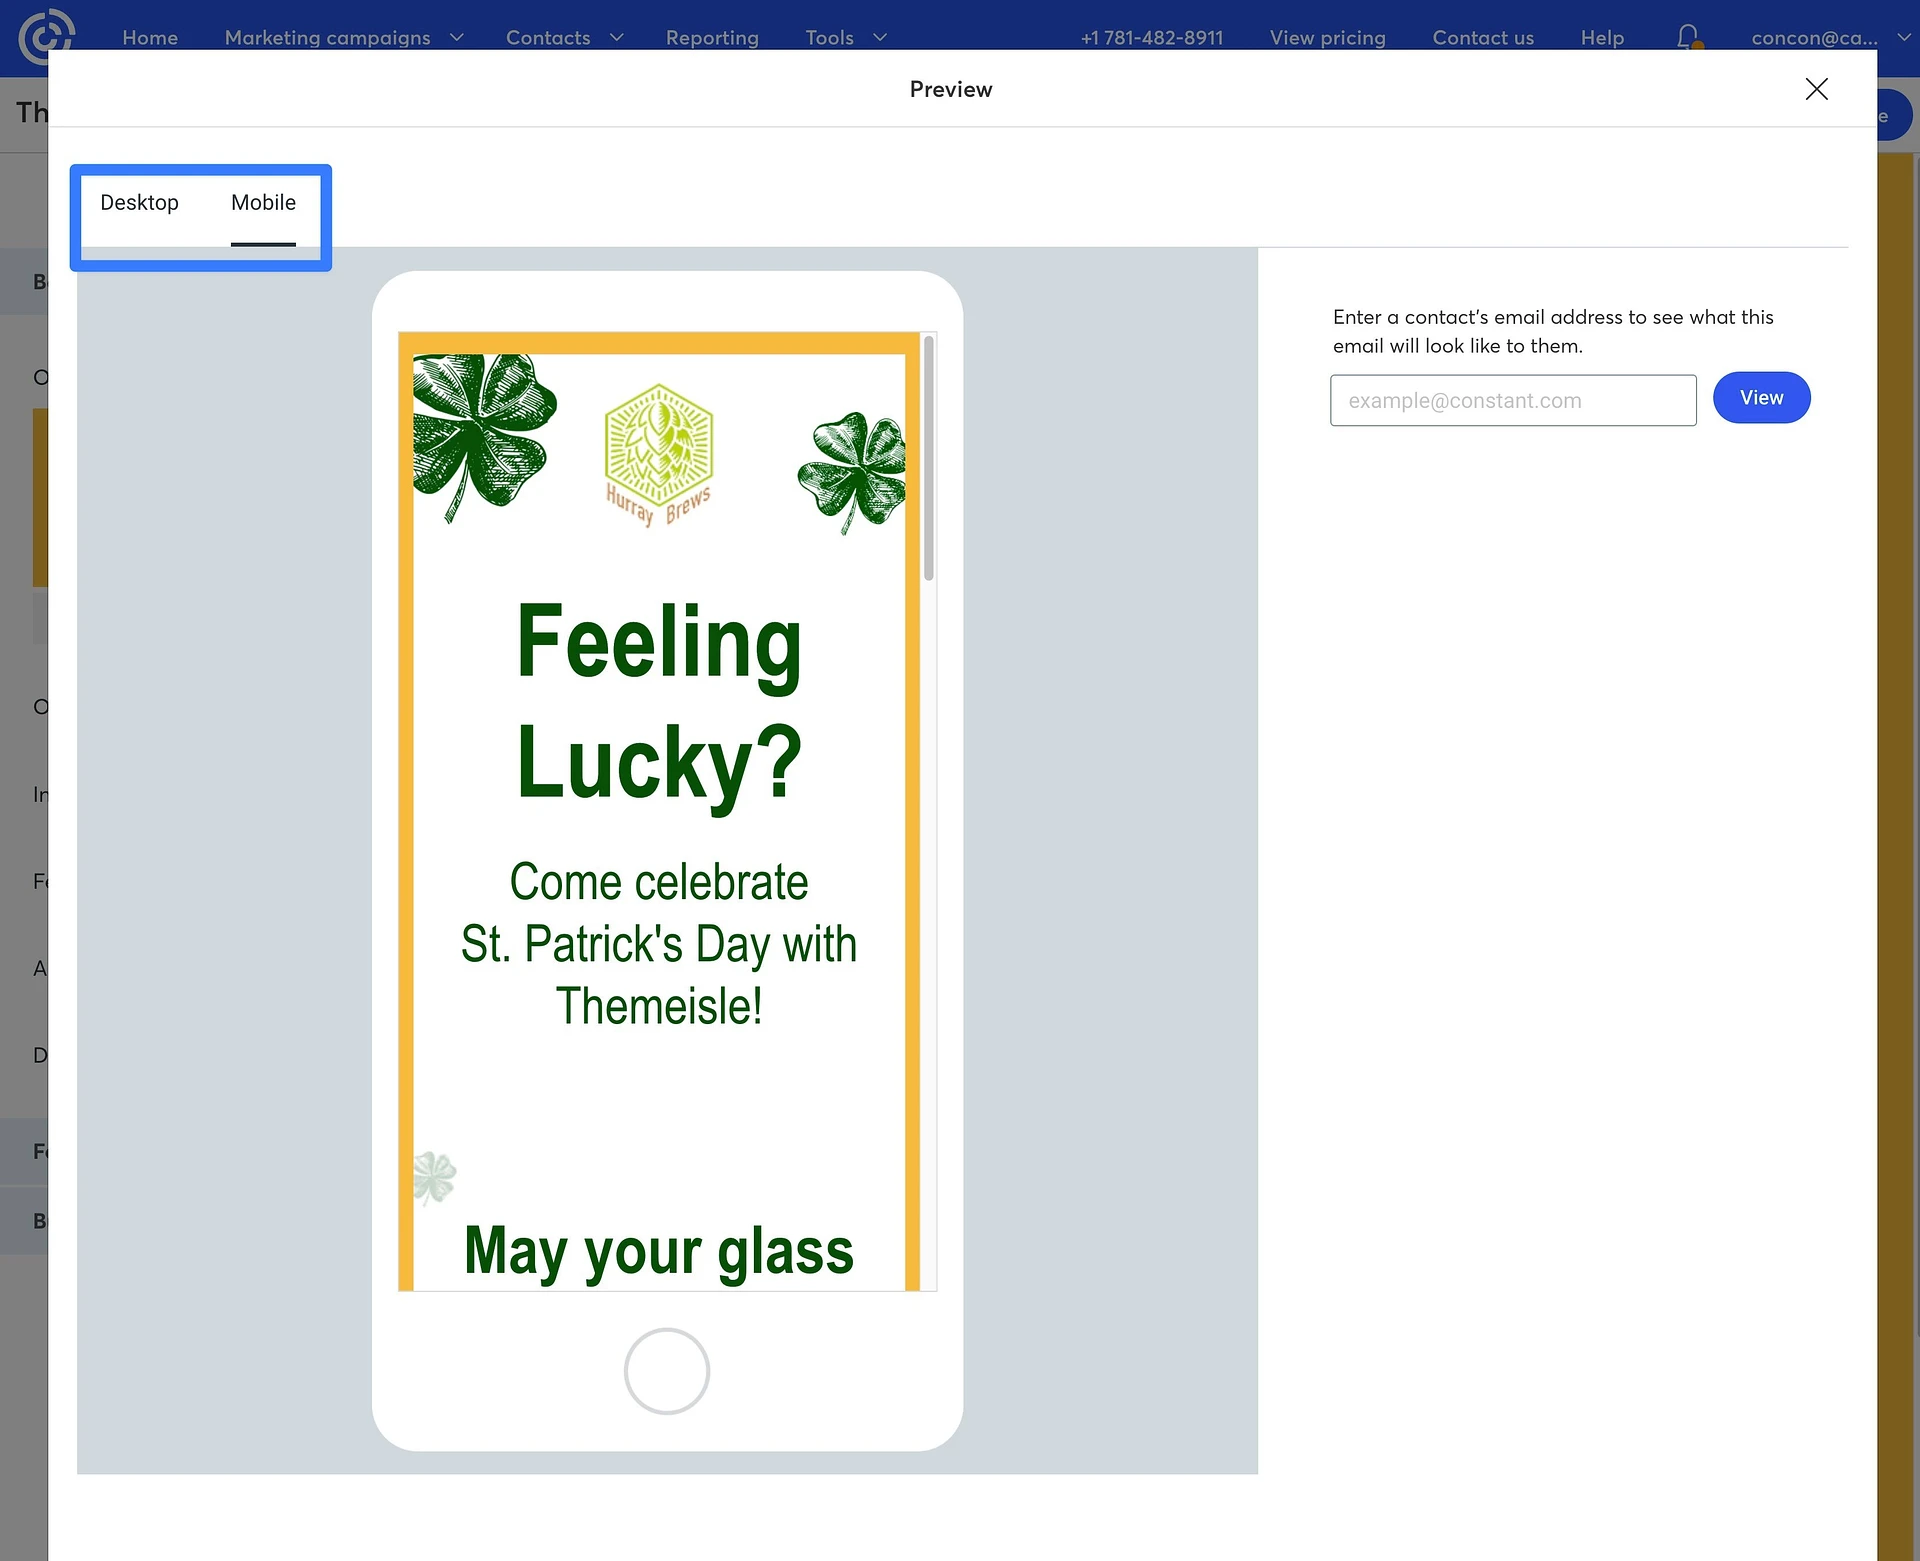Screen dimensions: 1920x1561
Task: Click the Reporting navigation menu item
Action: 712,37
